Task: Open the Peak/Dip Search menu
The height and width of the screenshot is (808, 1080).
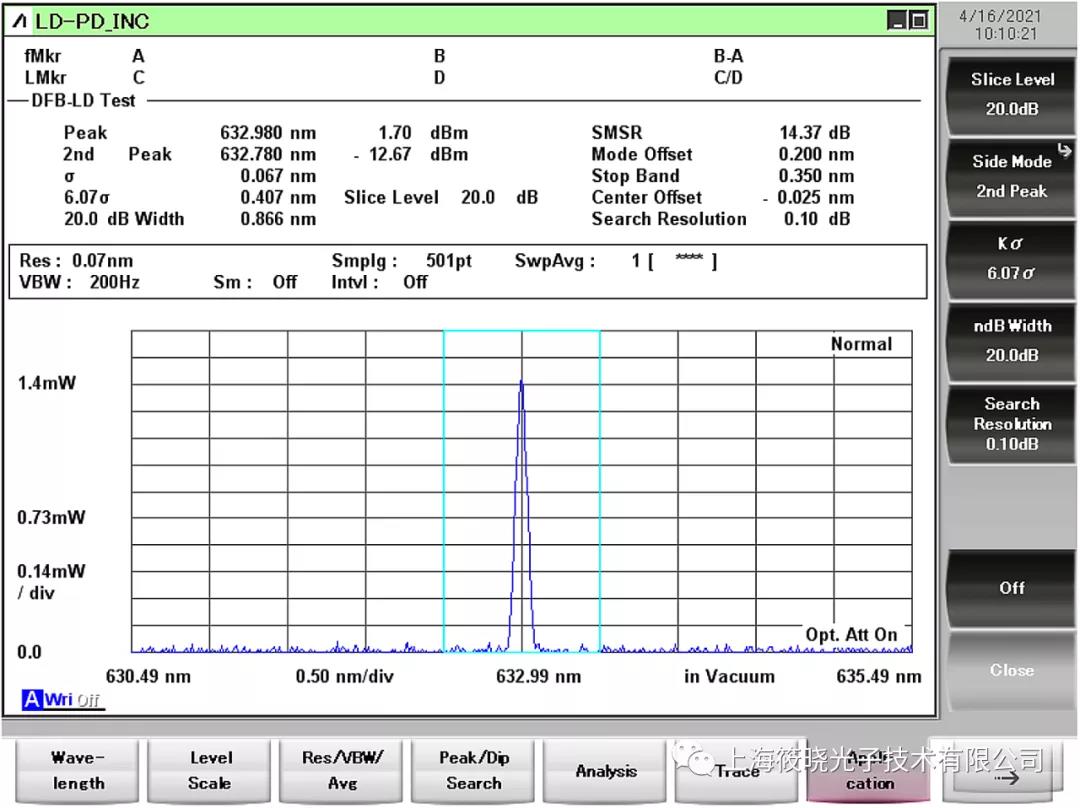Action: point(474,770)
